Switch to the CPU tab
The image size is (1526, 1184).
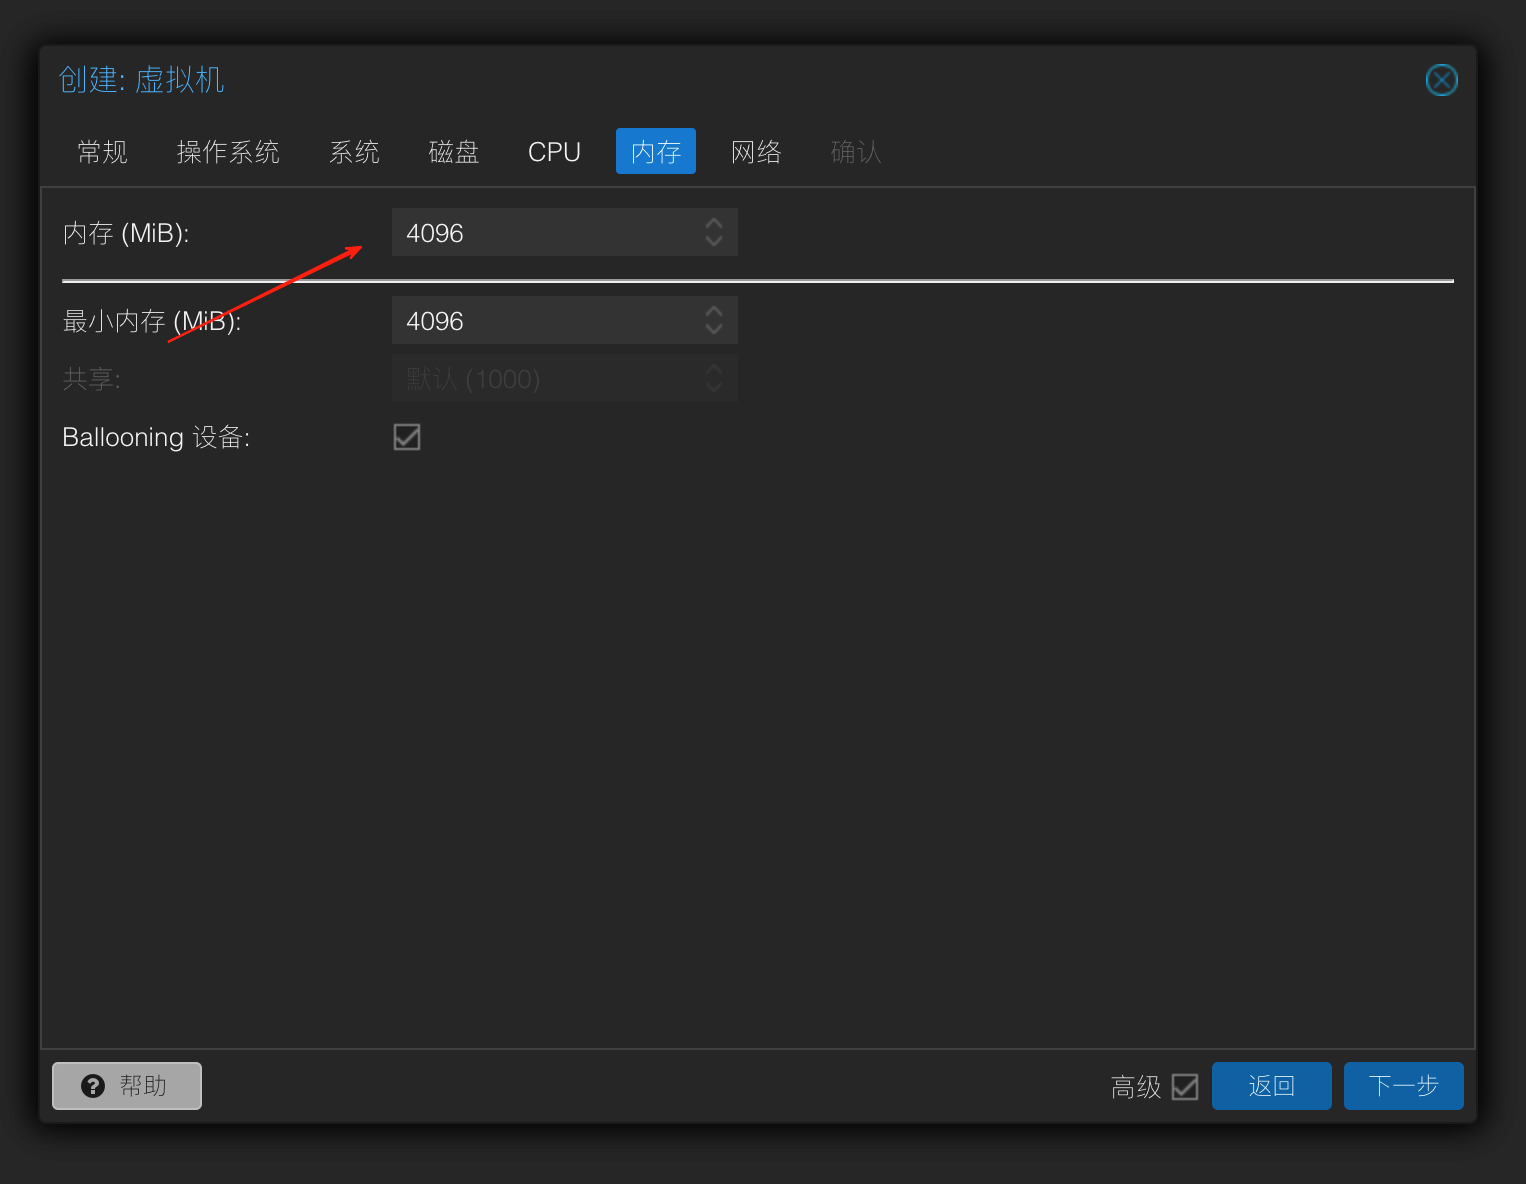coord(554,152)
